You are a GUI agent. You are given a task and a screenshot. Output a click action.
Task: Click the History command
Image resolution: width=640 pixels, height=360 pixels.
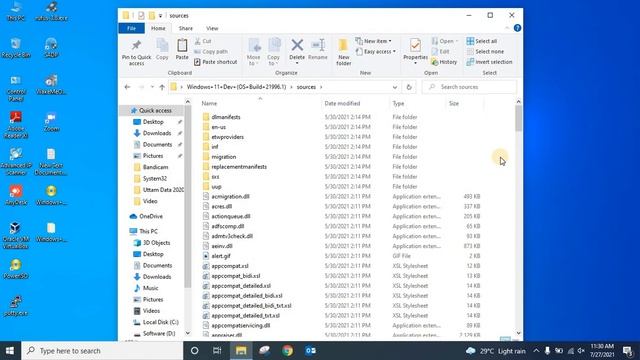coord(444,62)
